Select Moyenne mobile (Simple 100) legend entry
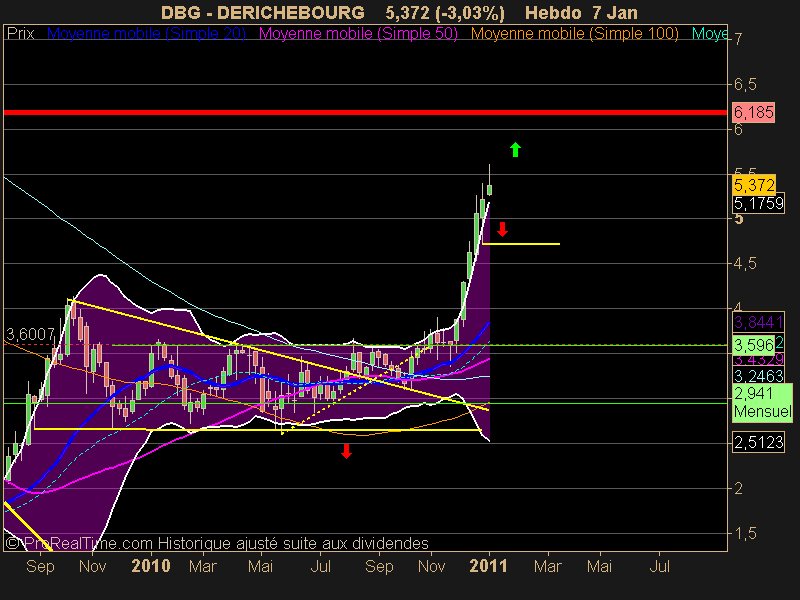 pos(574,34)
